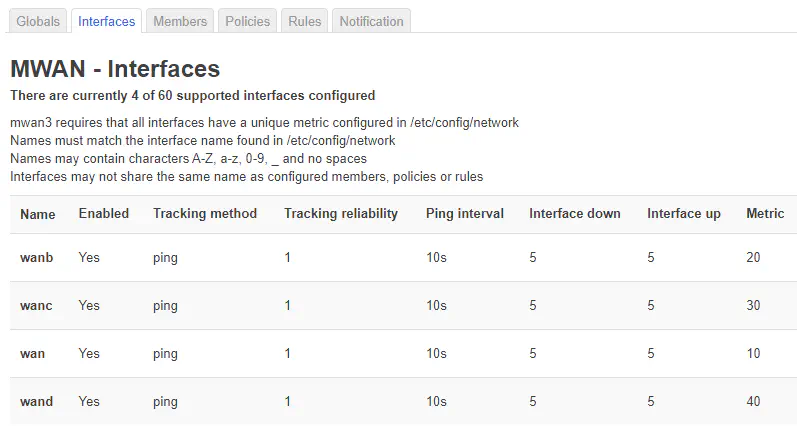Select the Interfaces tab
The width and height of the screenshot is (797, 426).
click(106, 21)
